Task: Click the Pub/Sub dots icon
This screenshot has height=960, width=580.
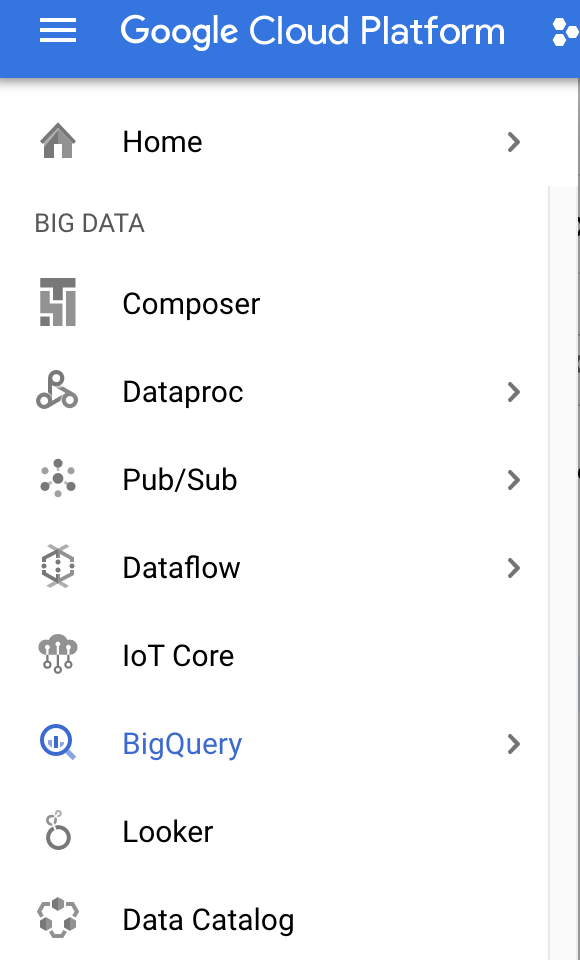Action: coord(58,478)
